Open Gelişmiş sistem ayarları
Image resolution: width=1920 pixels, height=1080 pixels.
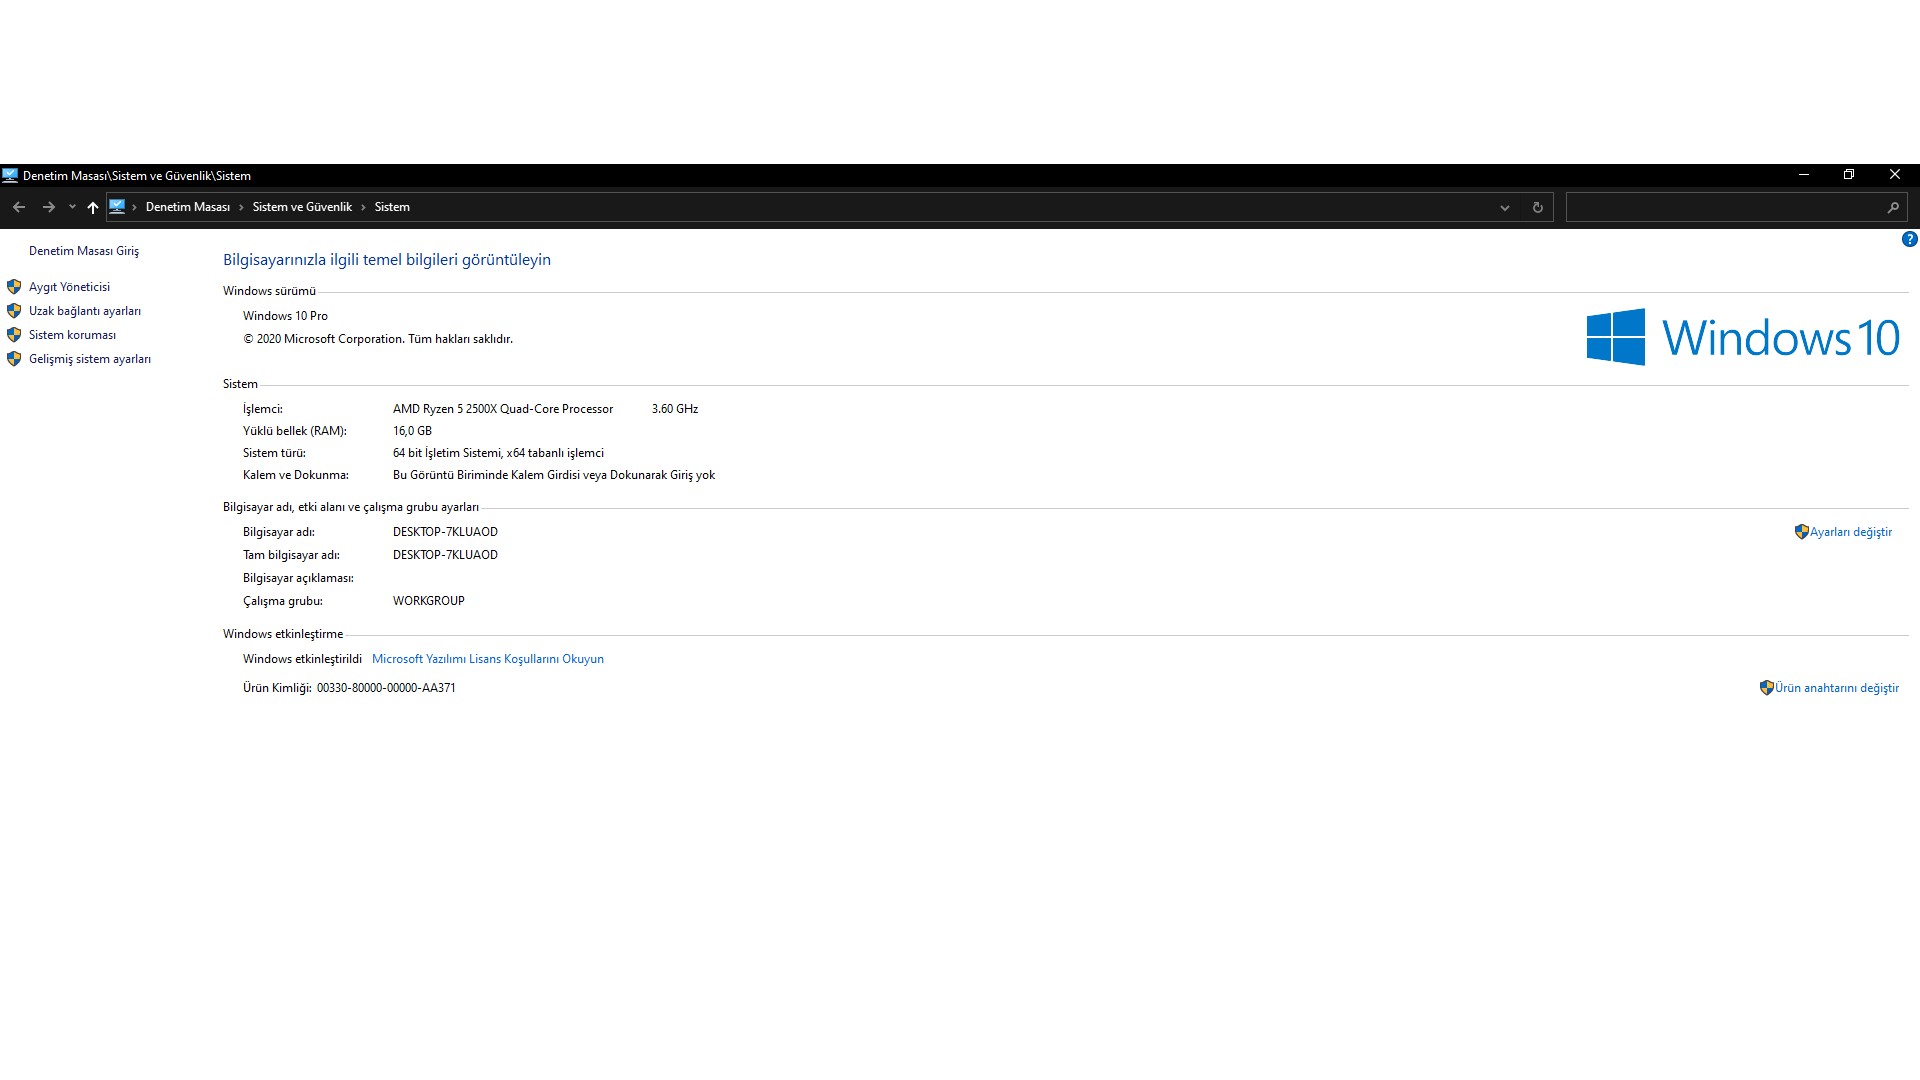coord(90,359)
